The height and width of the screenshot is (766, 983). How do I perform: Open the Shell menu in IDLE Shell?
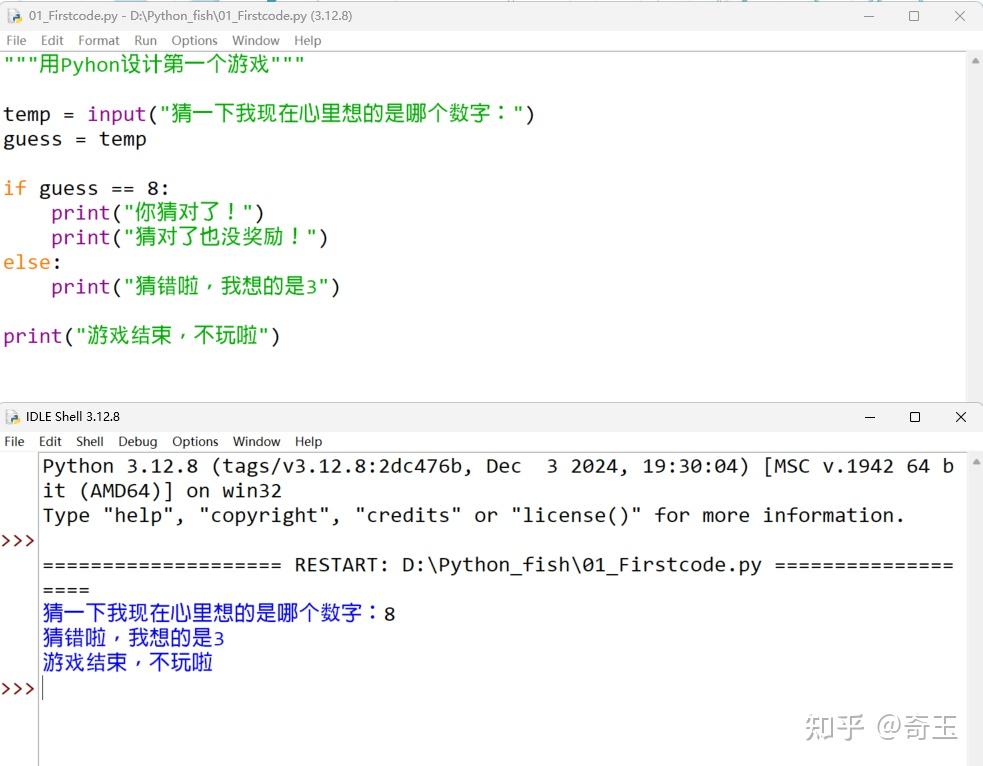89,441
